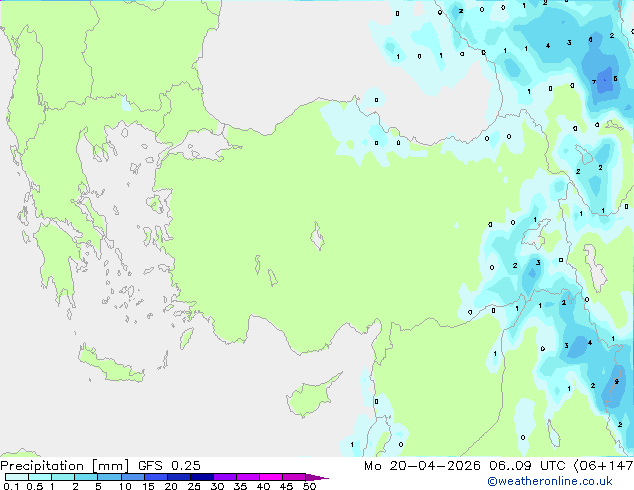This screenshot has width=634, height=490.
Task: Click the 'Precipitation [mm]' title text
Action: [x=65, y=466]
